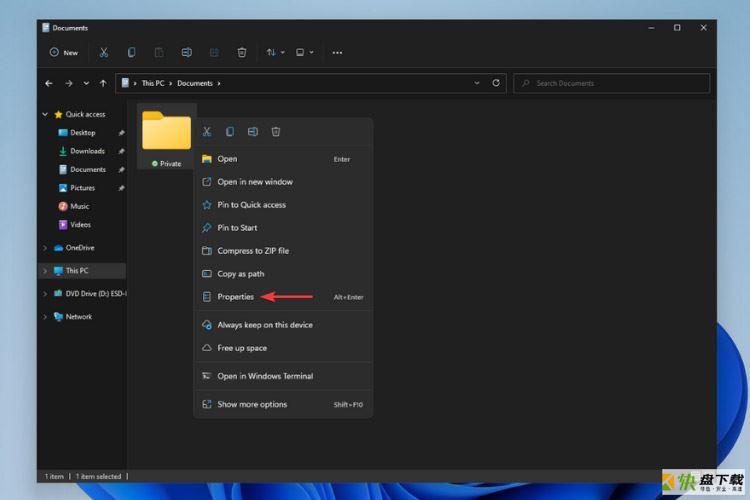This screenshot has height=500, width=750.
Task: Open Desktop in Quick access
Action: pos(82,133)
